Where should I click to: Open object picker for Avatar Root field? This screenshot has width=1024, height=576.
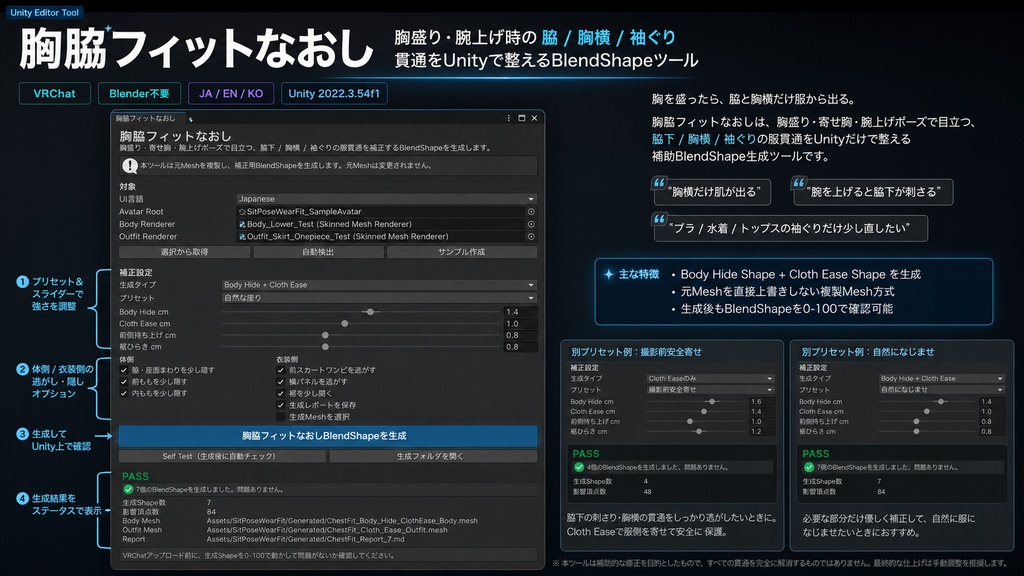[x=531, y=212]
